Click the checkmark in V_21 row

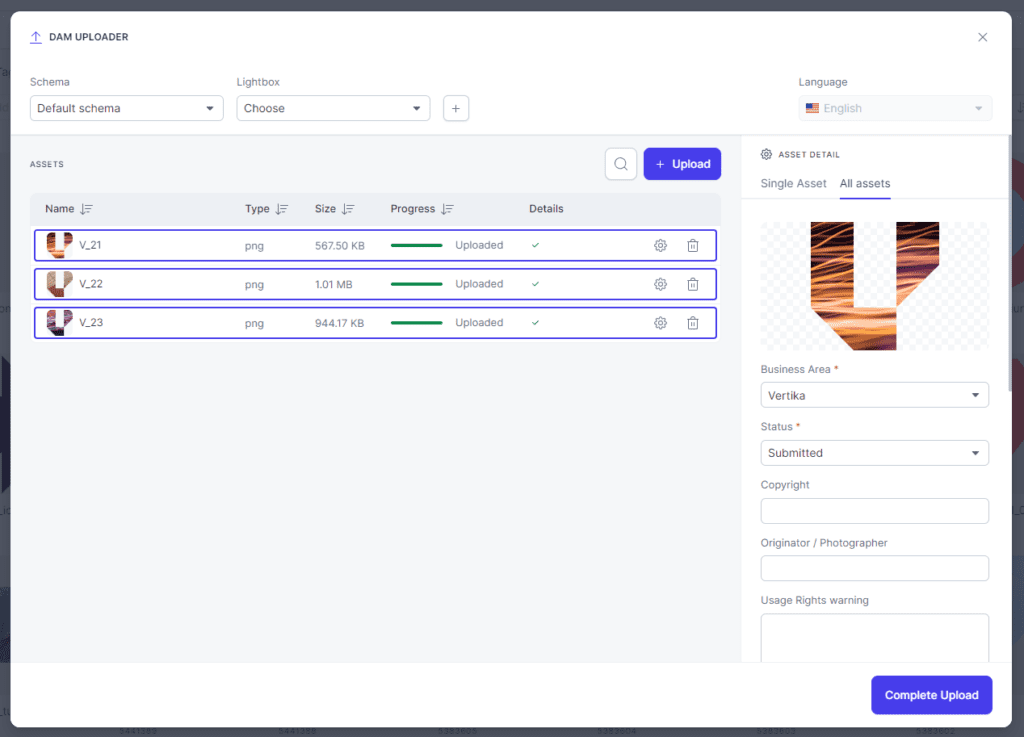[536, 245]
